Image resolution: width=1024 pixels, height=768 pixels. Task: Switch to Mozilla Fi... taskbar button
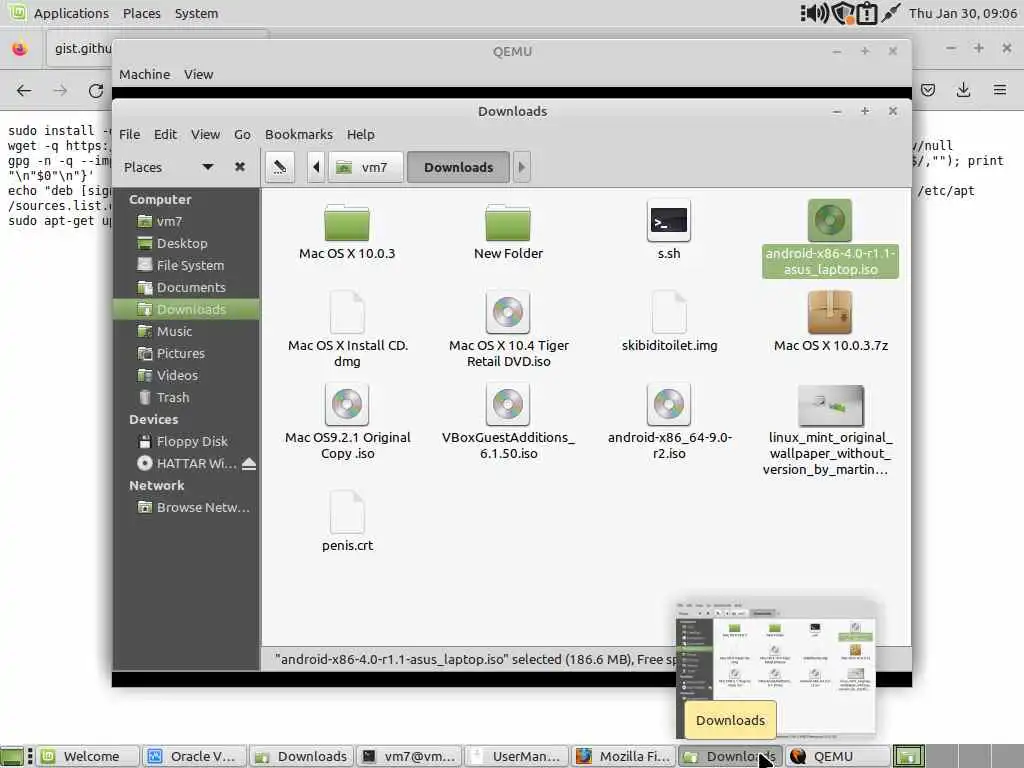(624, 756)
